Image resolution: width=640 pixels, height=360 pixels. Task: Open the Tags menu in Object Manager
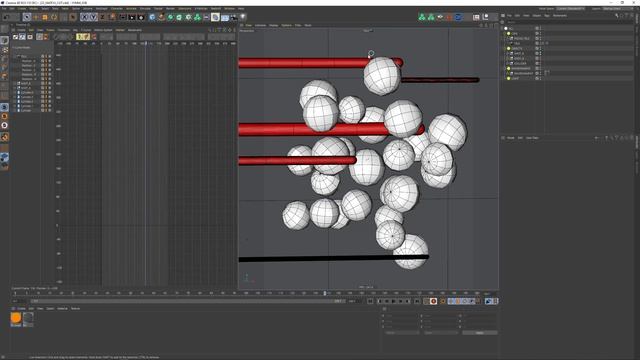point(547,16)
